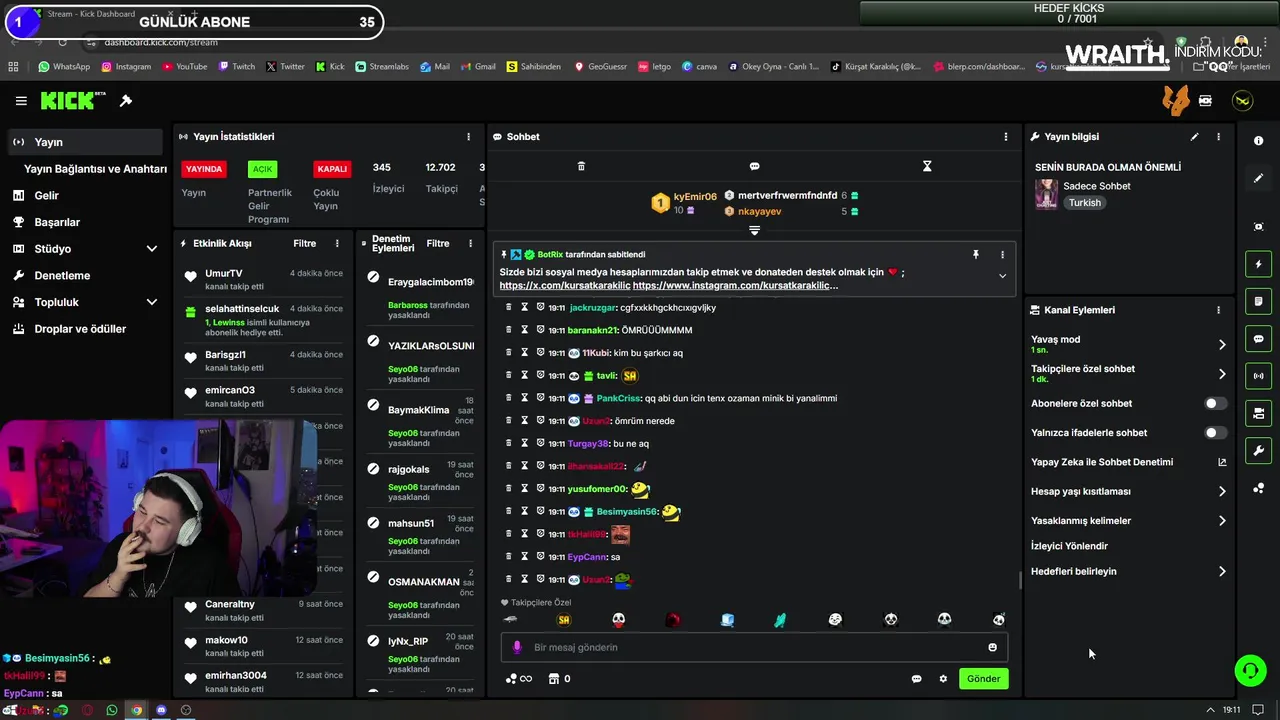This screenshot has width=1280, height=720.
Task: Click the document icon in right sidebar
Action: pos(1258,301)
